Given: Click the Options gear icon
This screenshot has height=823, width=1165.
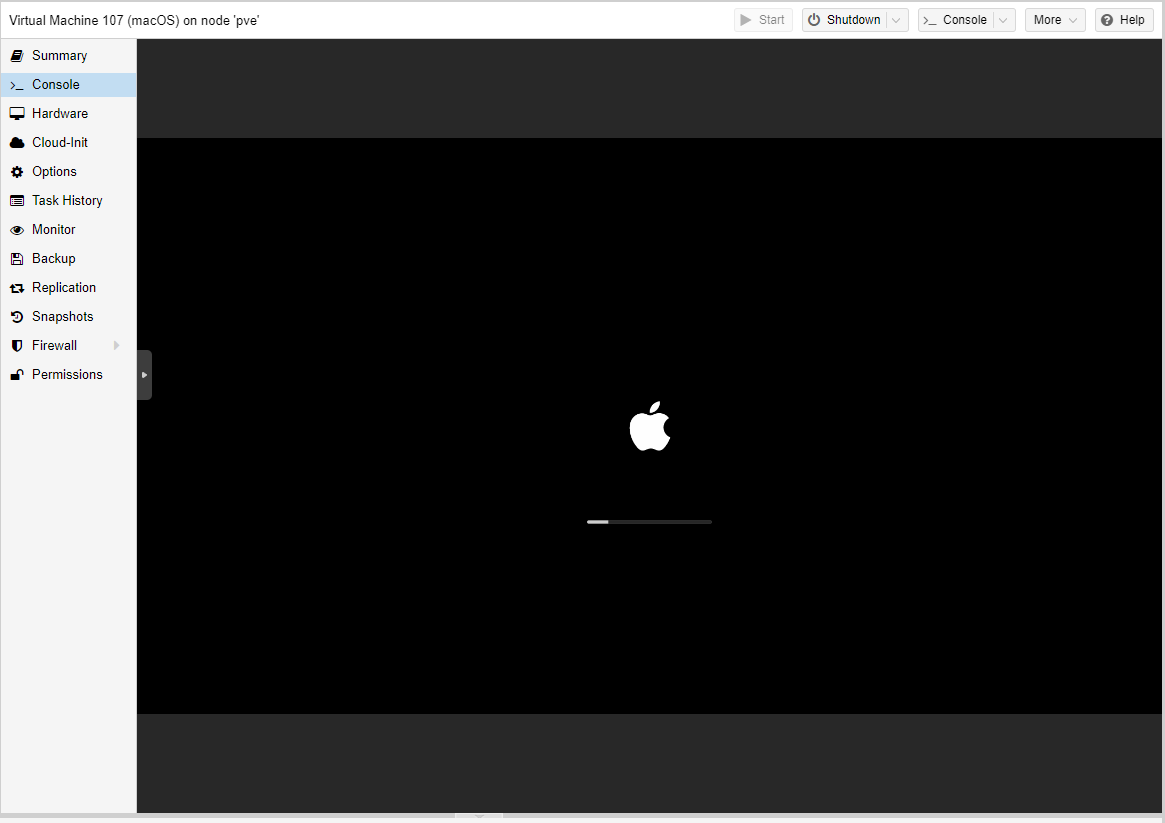Looking at the screenshot, I should point(16,172).
